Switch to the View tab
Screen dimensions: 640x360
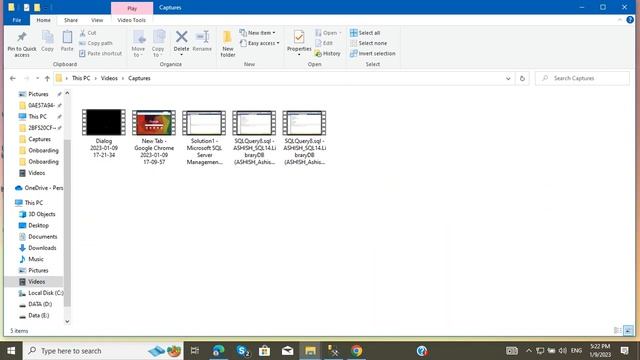97,20
